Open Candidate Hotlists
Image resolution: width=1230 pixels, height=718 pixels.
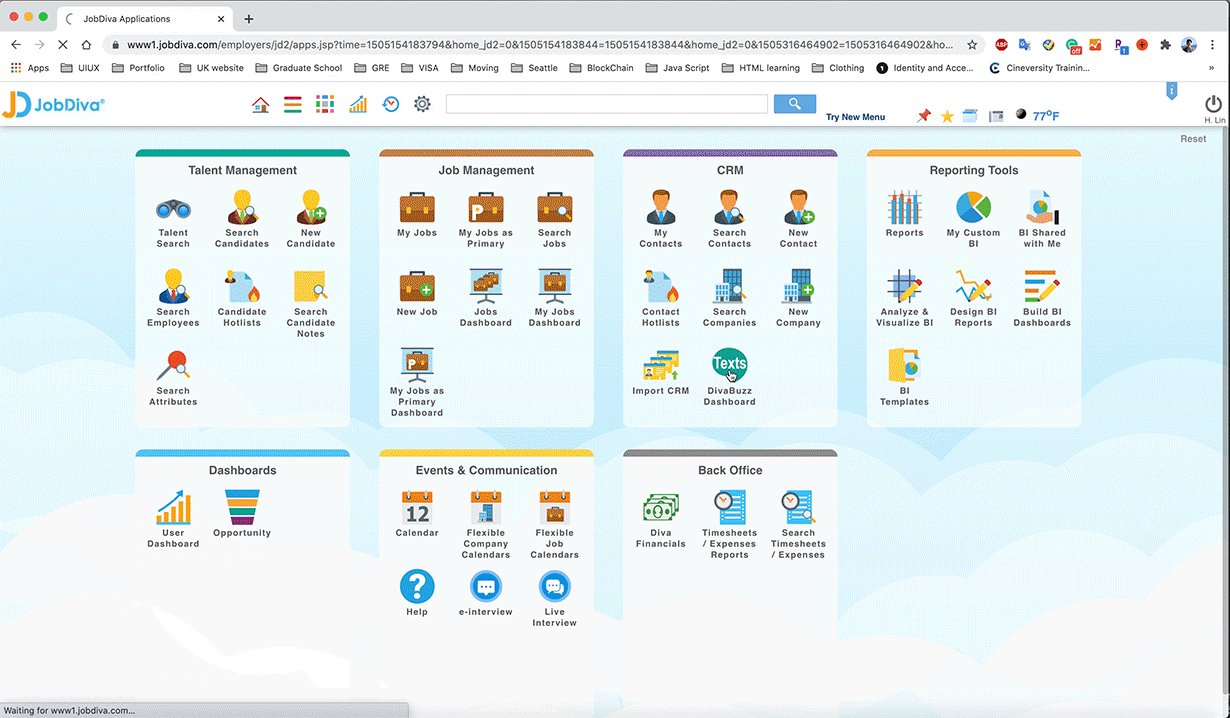click(x=242, y=286)
